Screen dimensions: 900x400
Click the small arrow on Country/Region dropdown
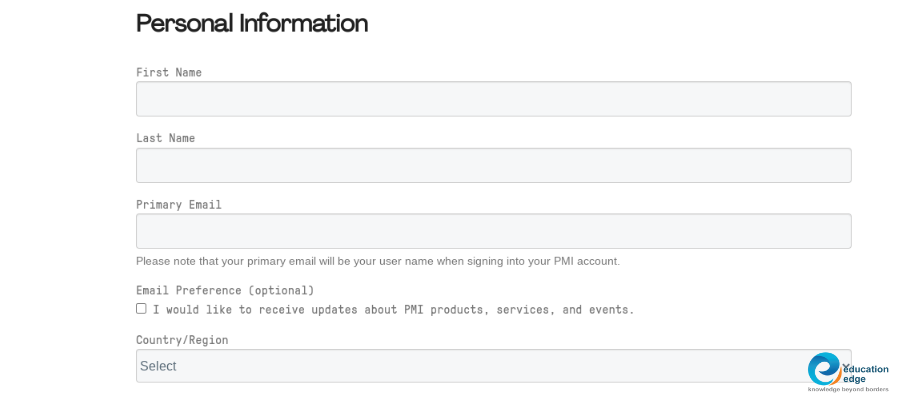click(x=845, y=365)
